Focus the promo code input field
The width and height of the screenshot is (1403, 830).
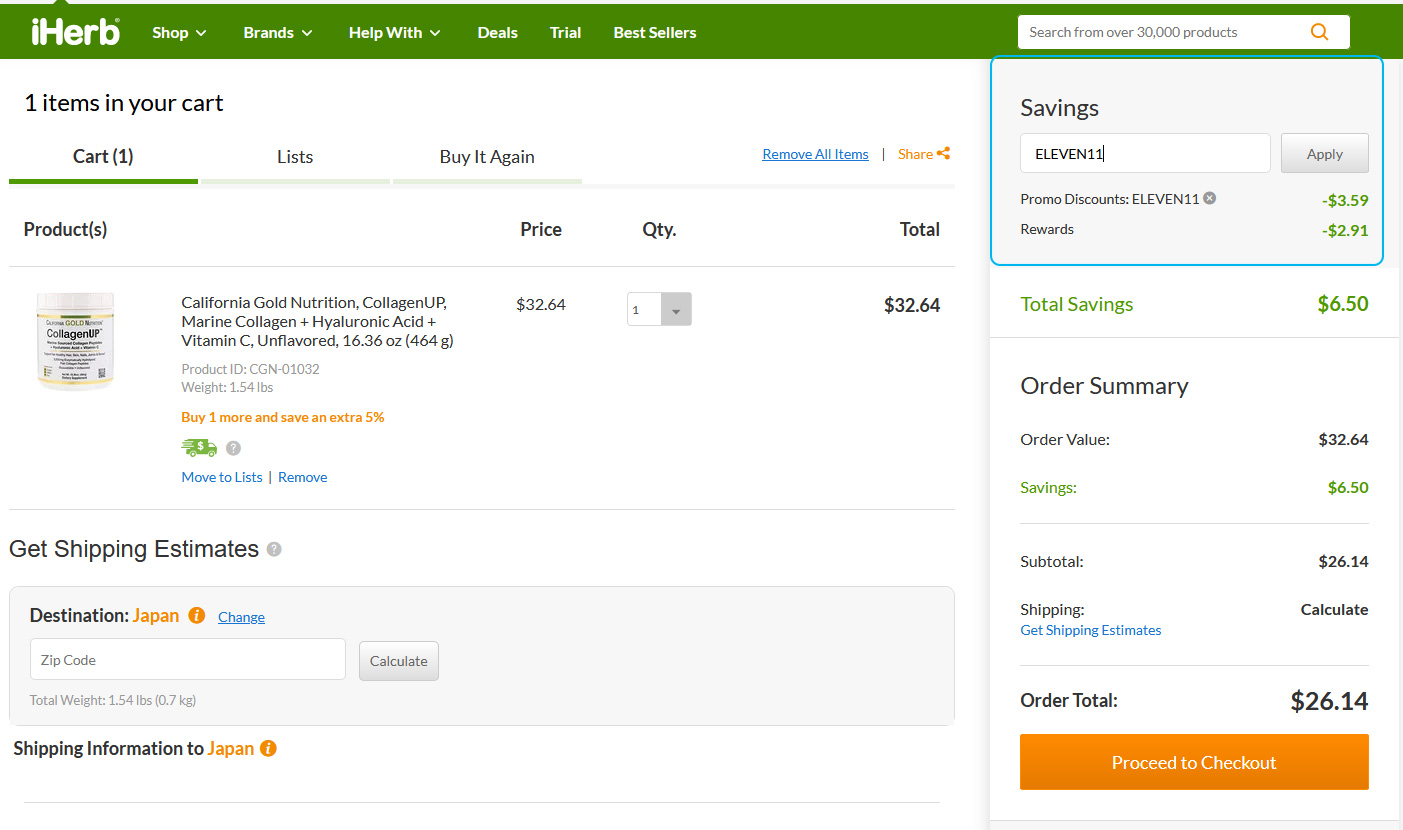coord(1145,153)
